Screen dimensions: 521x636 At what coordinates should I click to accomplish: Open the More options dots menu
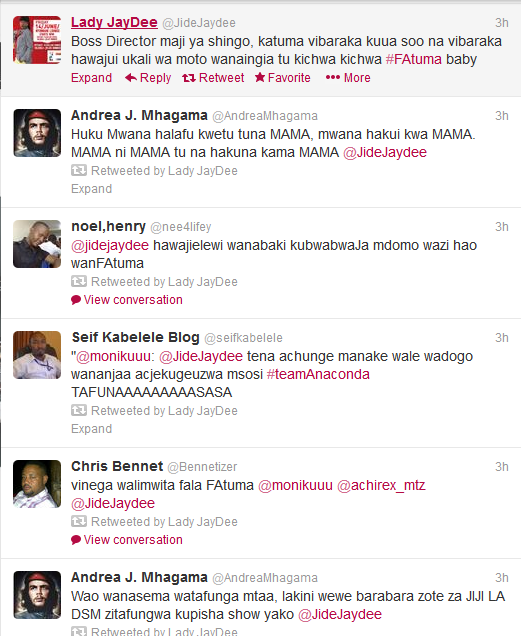pos(348,77)
